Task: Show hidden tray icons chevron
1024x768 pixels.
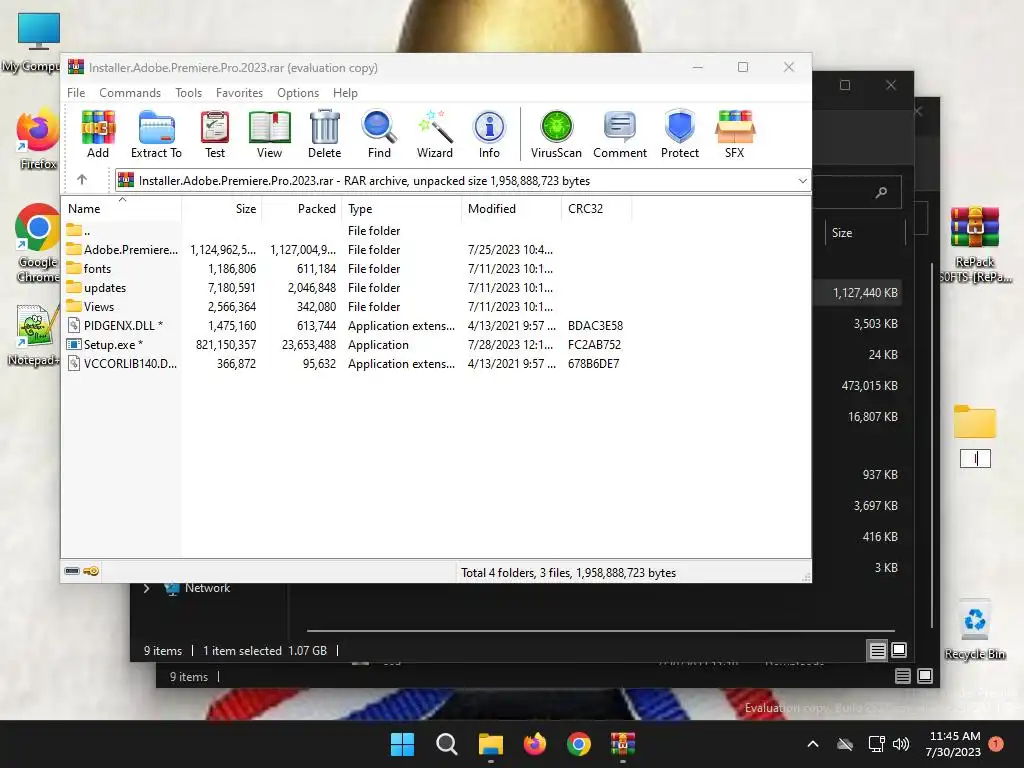Action: 813,744
